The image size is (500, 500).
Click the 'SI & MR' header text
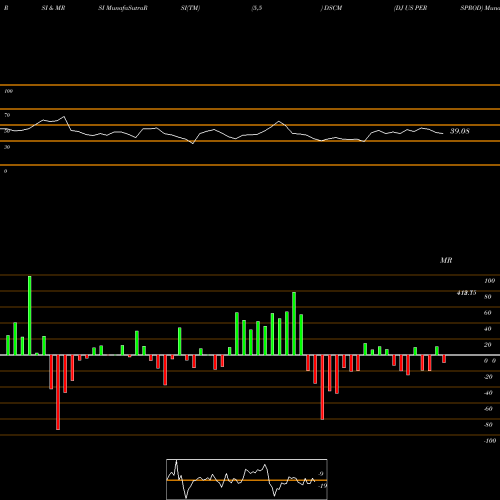(53, 8)
